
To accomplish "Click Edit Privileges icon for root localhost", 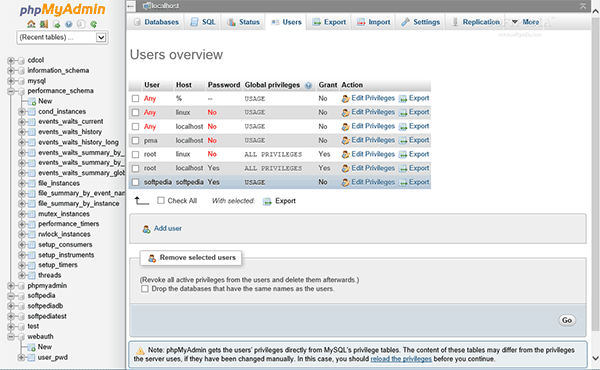I will pyautogui.click(x=346, y=168).
